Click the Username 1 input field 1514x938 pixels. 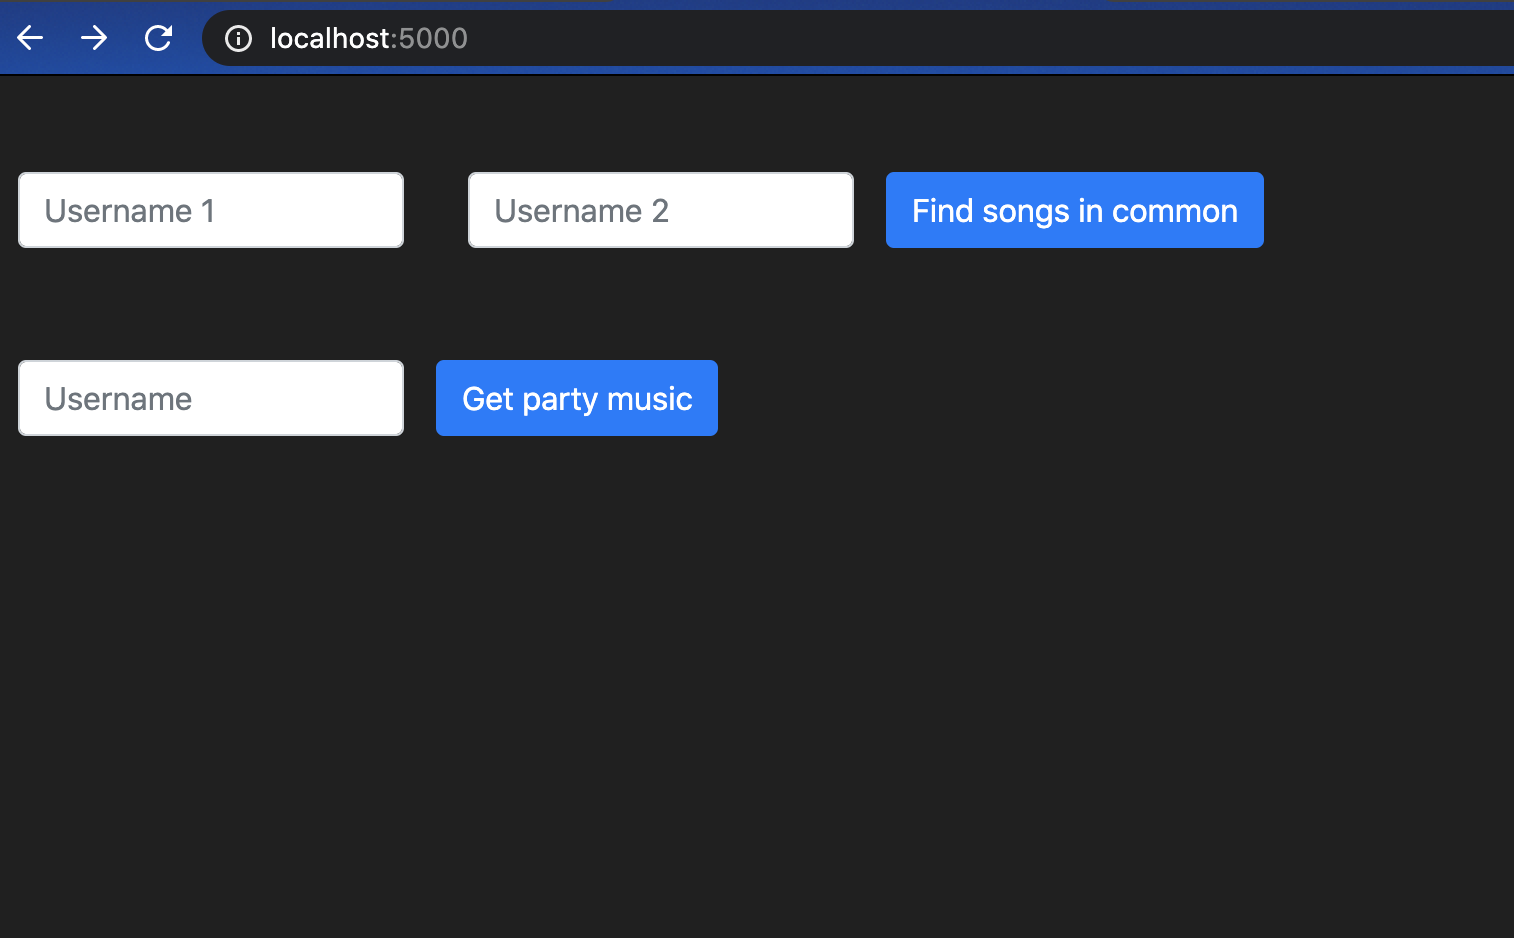[x=211, y=210]
